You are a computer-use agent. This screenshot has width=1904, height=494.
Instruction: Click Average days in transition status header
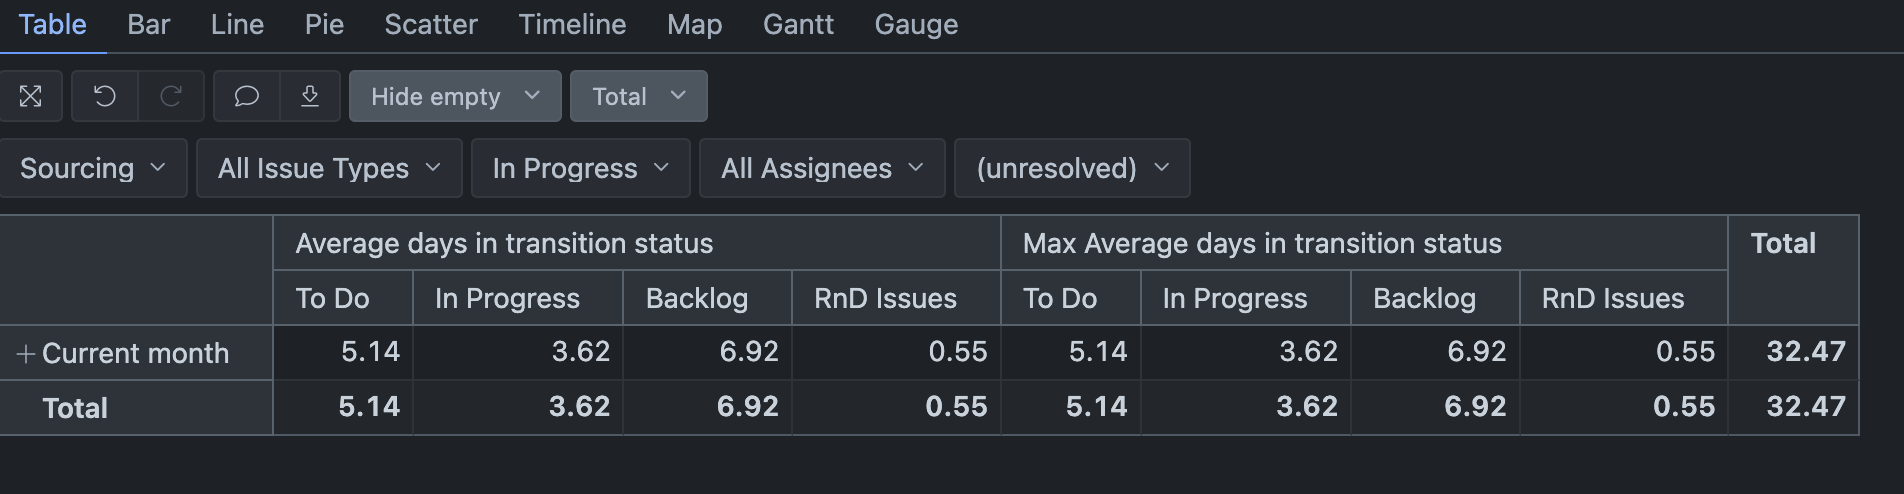[x=504, y=243]
